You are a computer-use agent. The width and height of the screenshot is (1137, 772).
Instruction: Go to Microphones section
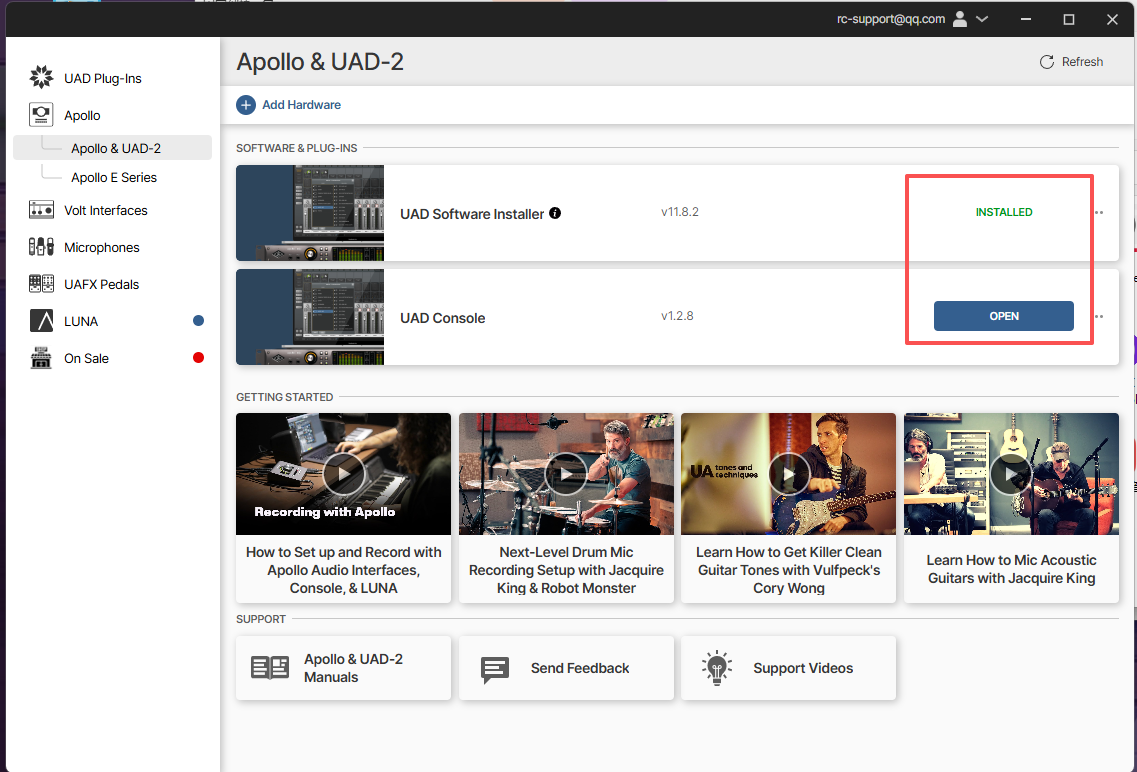pyautogui.click(x=101, y=247)
